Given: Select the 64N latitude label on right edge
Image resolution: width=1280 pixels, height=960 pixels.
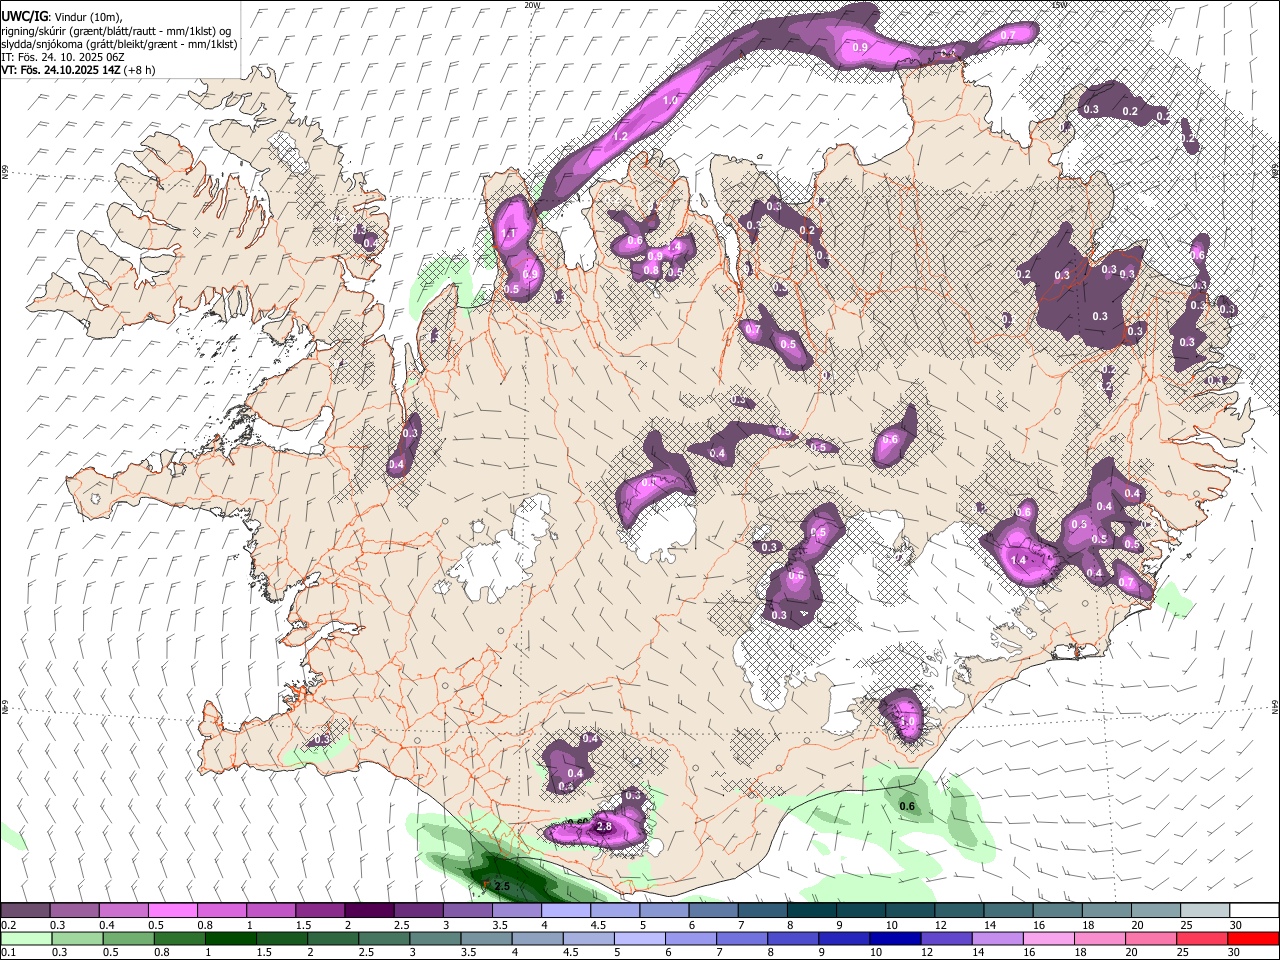Looking at the screenshot, I should pyautogui.click(x=1275, y=706).
